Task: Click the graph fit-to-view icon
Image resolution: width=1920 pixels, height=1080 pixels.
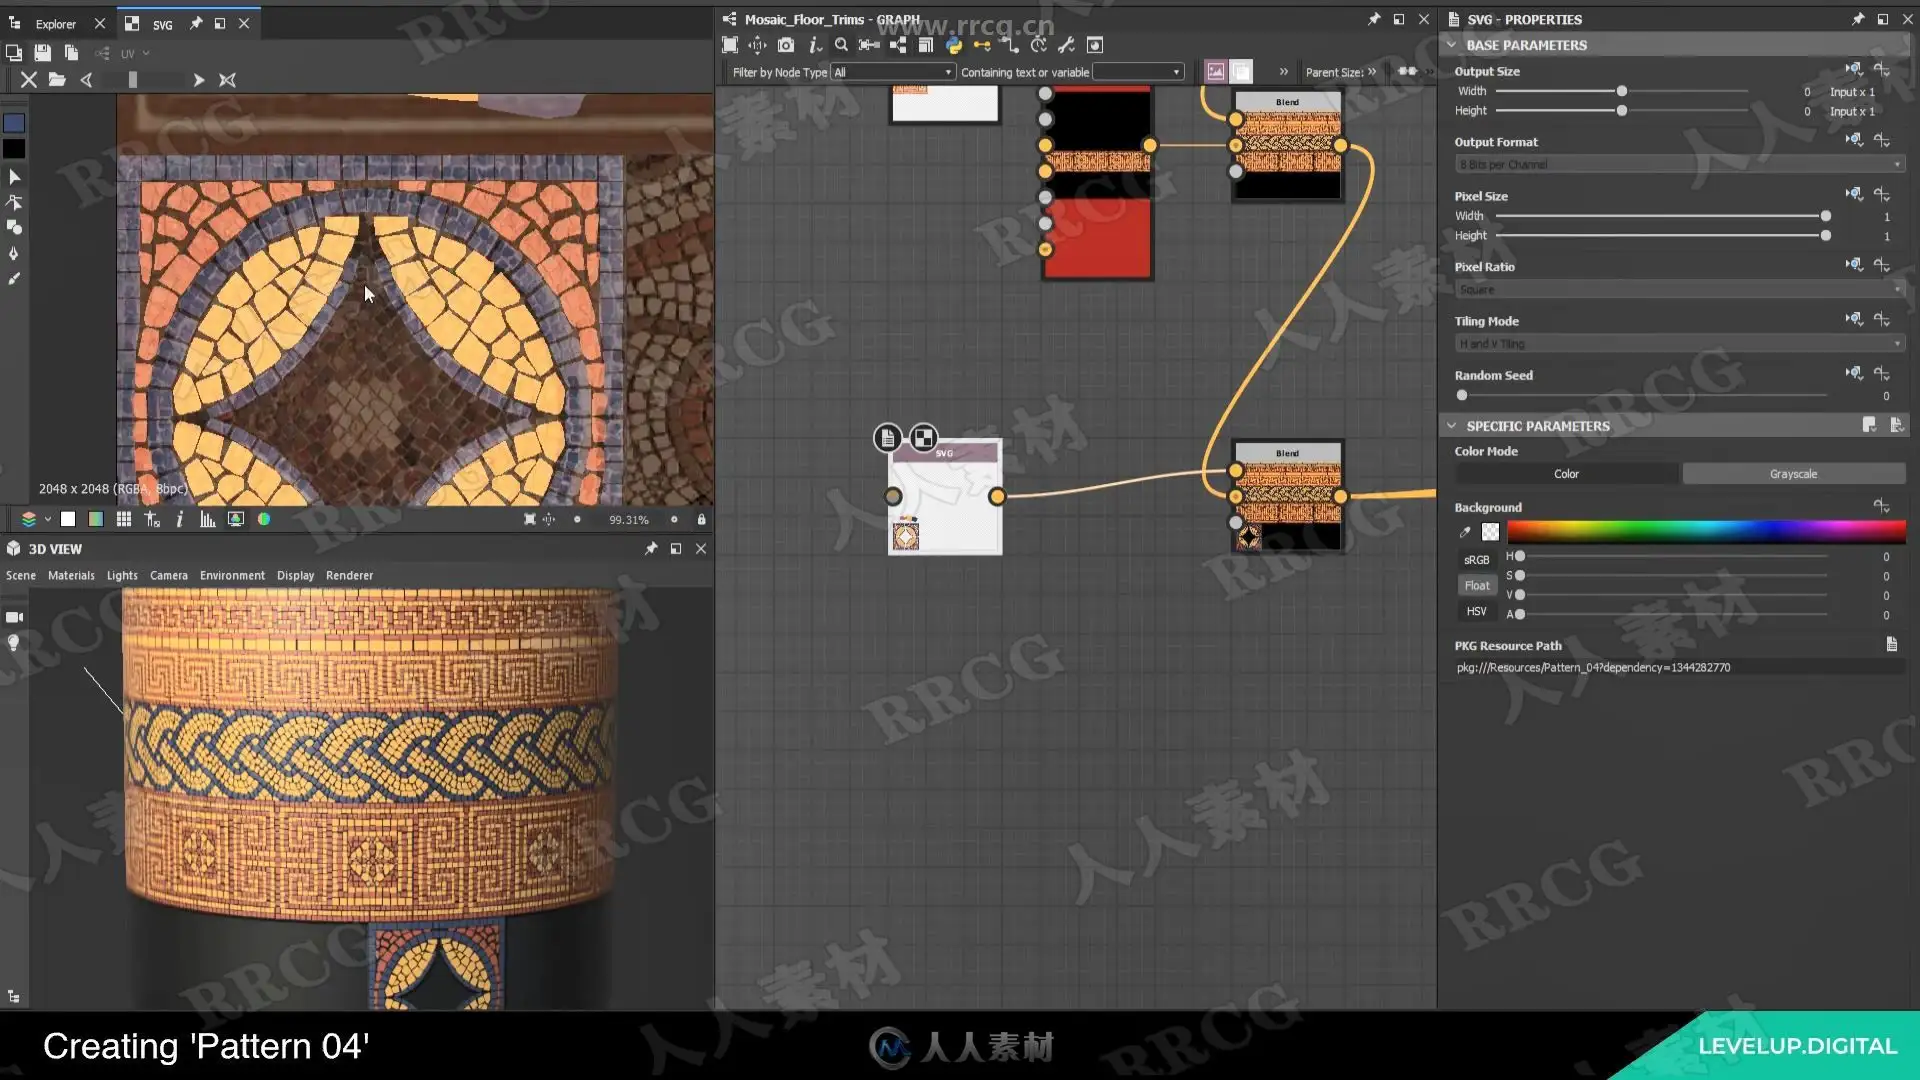Action: 730,45
